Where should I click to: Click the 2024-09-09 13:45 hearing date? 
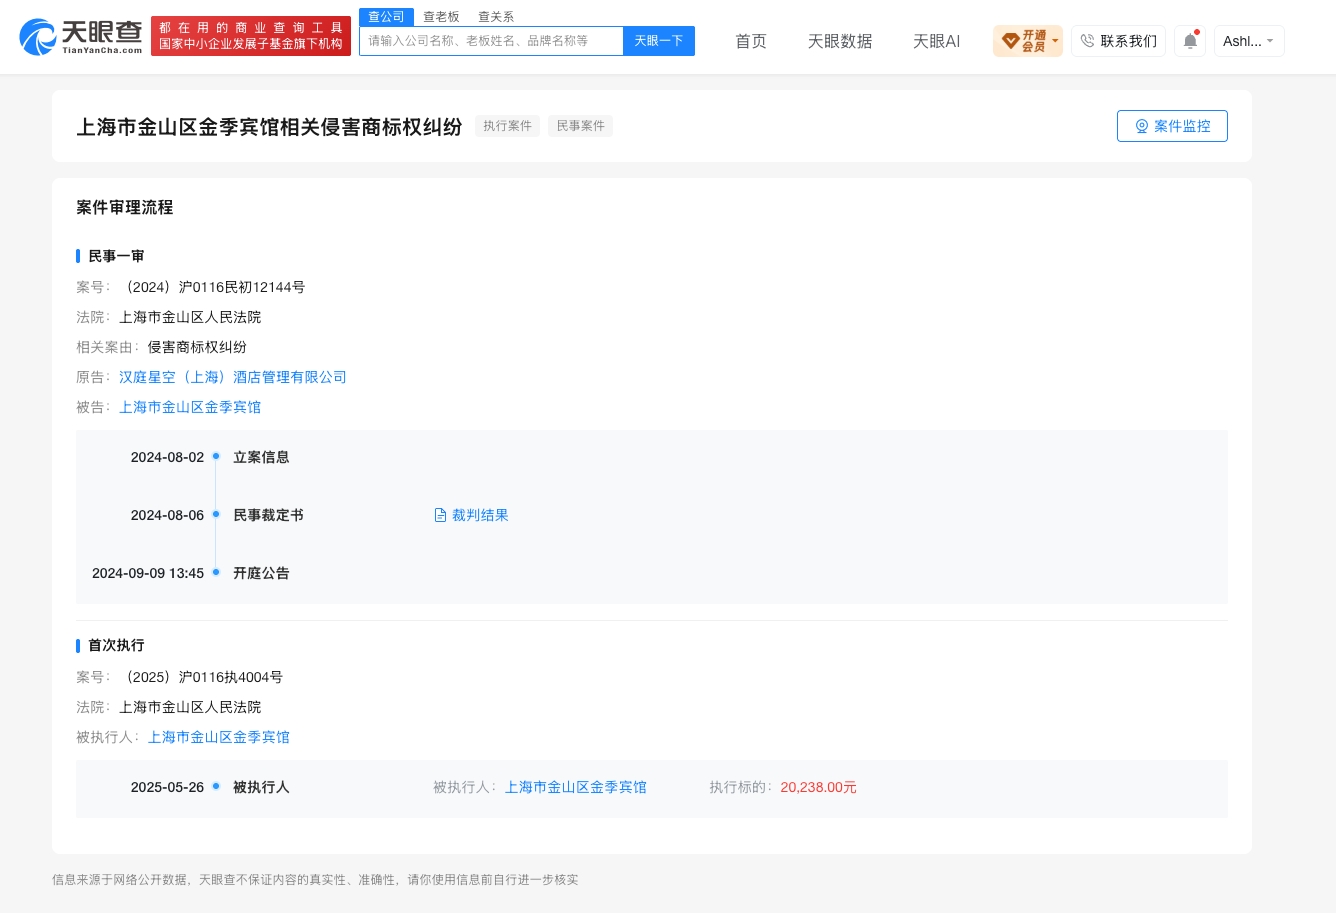(x=148, y=573)
